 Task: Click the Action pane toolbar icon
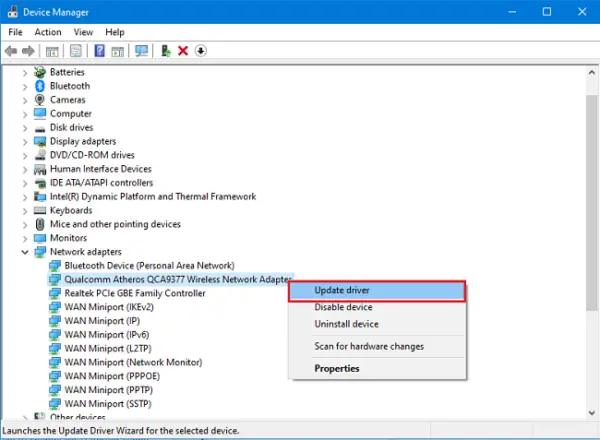tap(118, 51)
